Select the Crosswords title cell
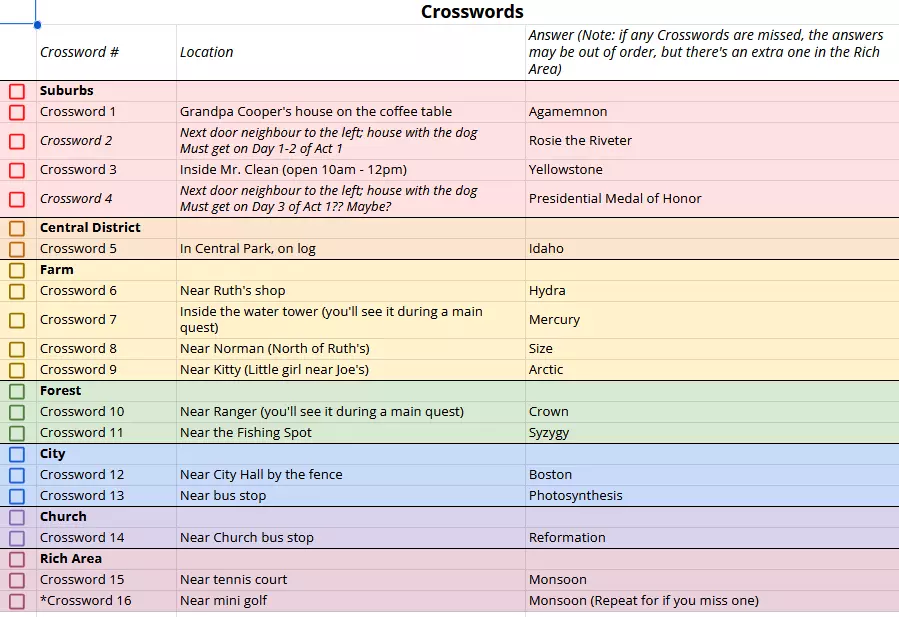The width and height of the screenshot is (899, 617). (x=472, y=12)
